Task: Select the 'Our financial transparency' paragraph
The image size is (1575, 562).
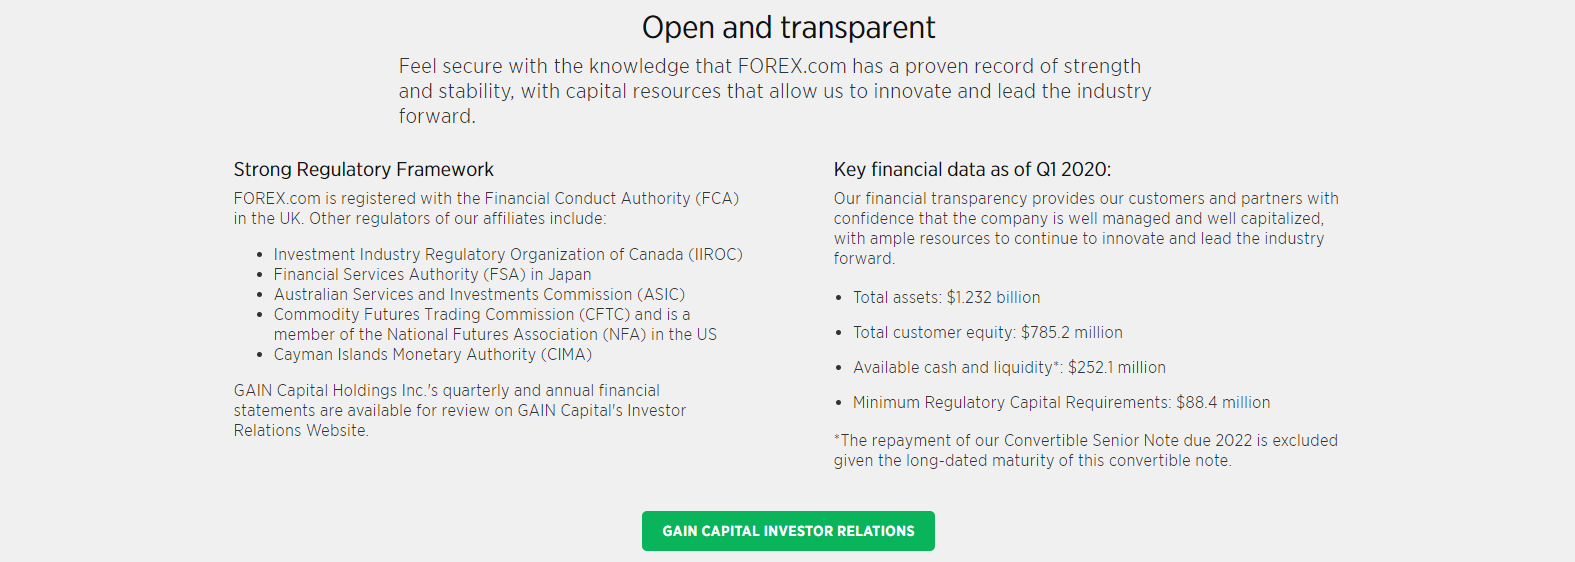Action: (x=1085, y=228)
